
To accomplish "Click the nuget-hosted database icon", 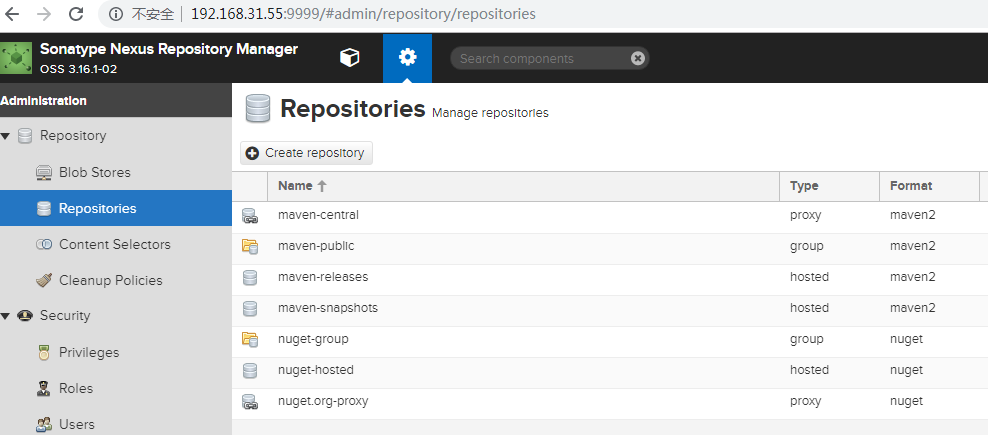I will coord(250,371).
